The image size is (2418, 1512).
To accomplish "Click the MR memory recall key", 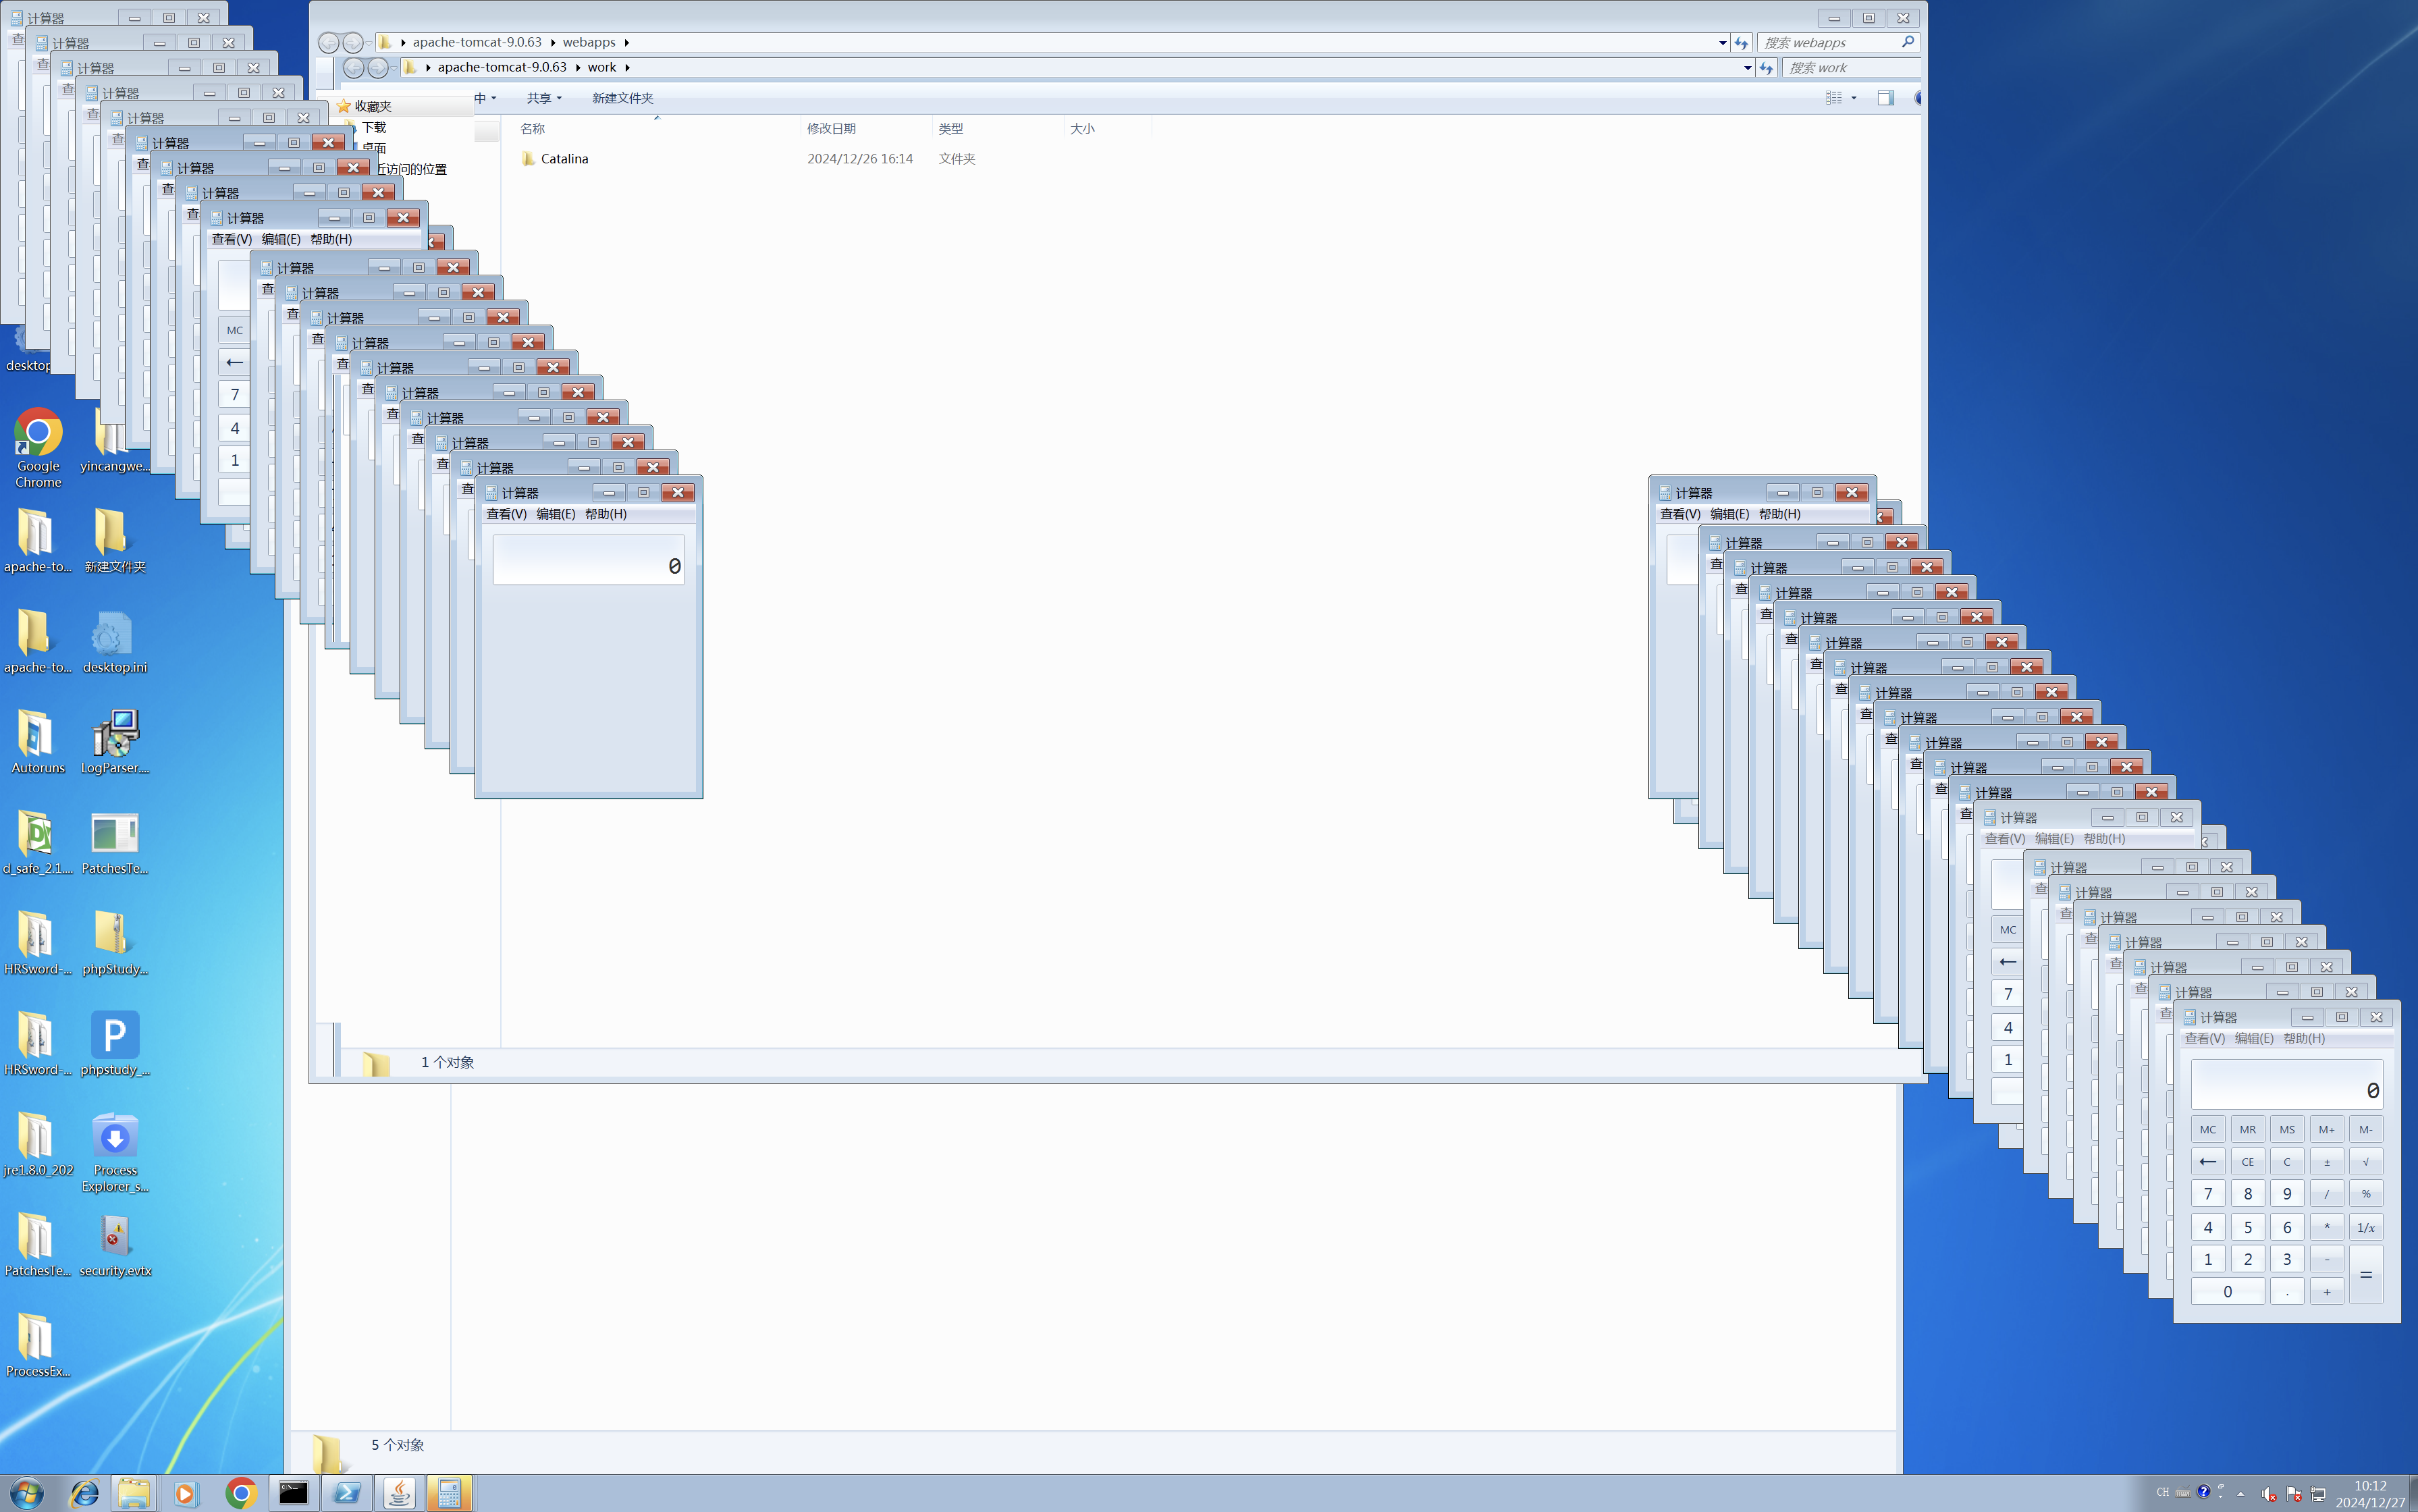I will [x=2247, y=1129].
